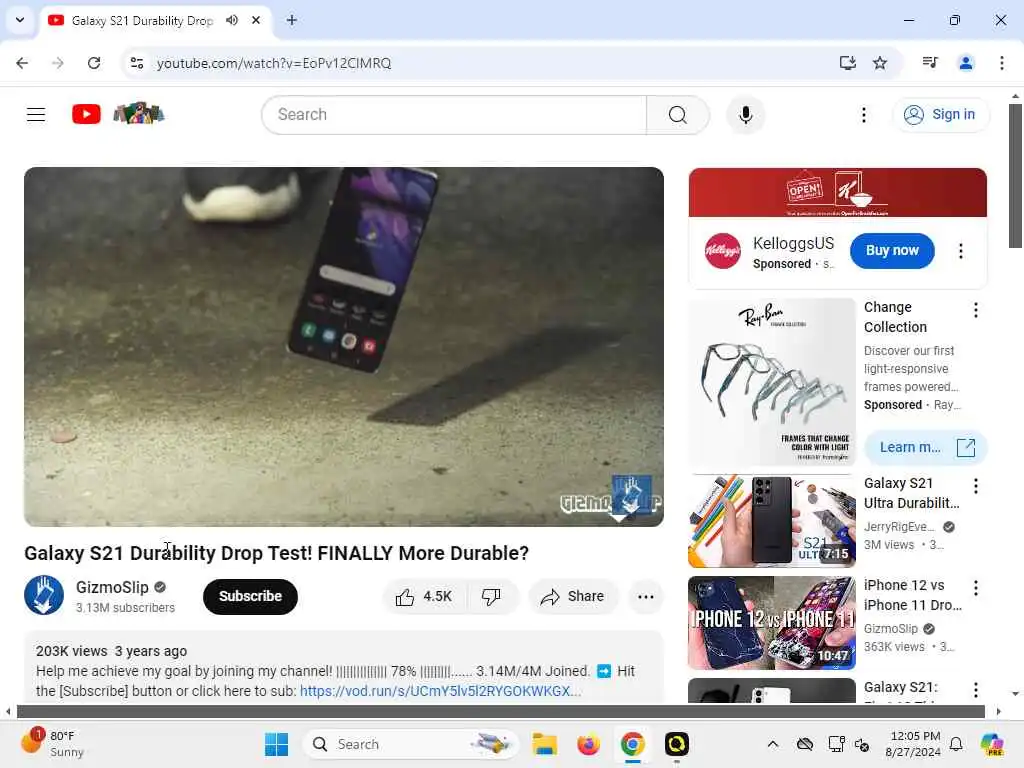Click the browser back arrow
Screen dimensions: 1024x768
pyautogui.click(x=22, y=63)
